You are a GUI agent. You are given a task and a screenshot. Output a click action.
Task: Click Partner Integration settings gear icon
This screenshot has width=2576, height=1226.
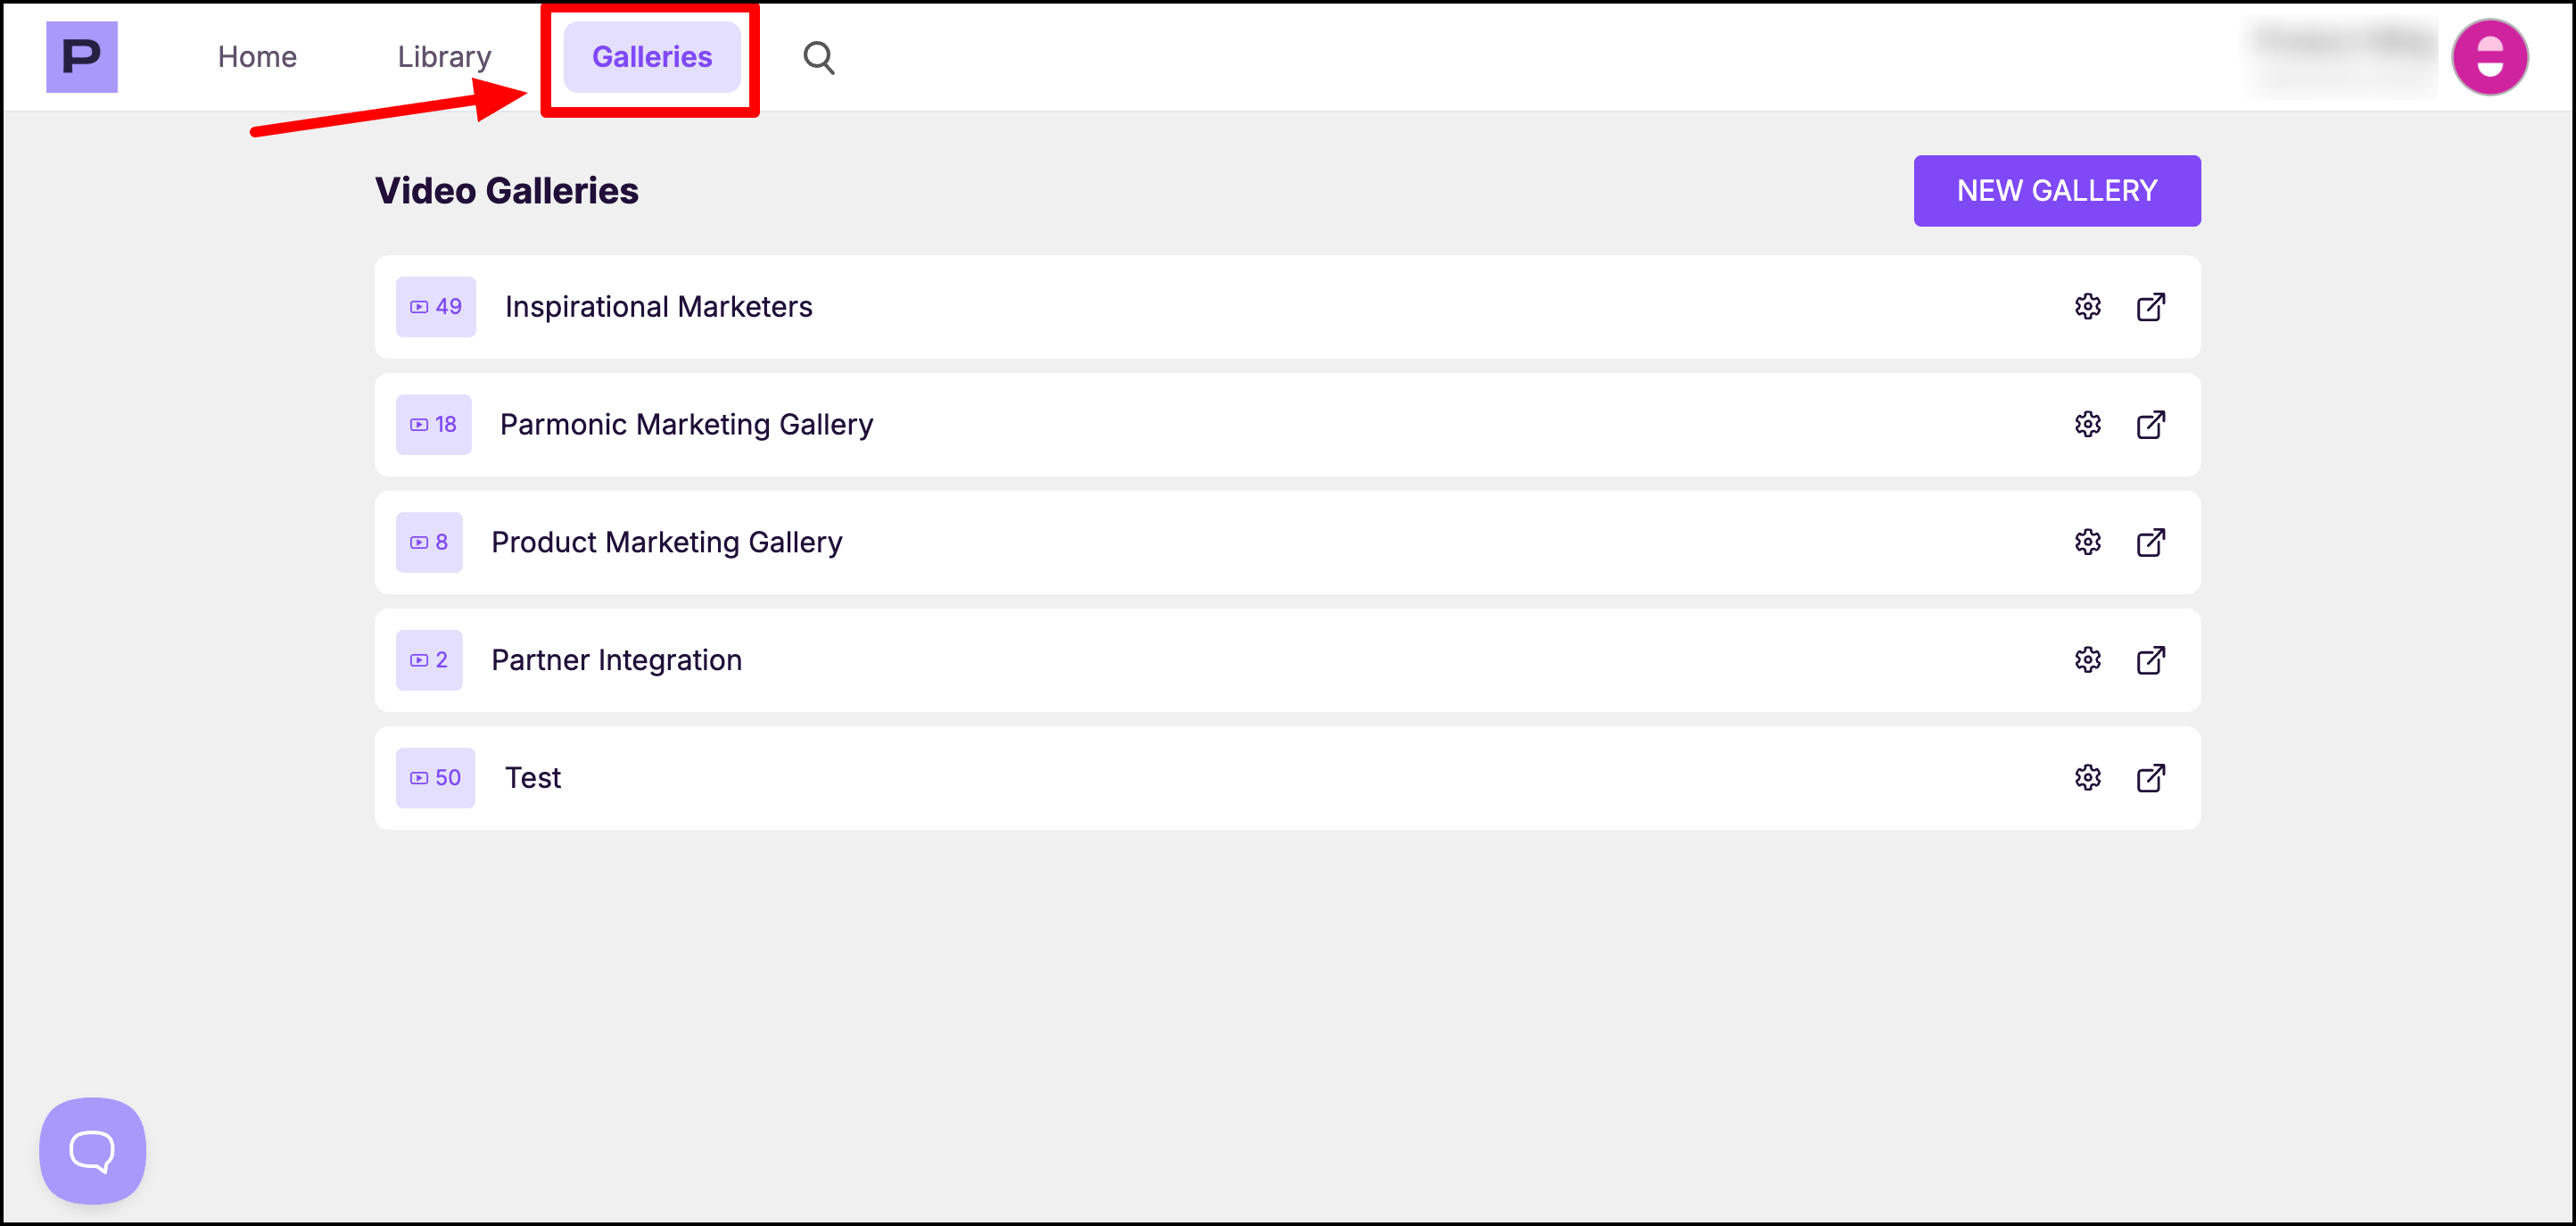[2087, 660]
